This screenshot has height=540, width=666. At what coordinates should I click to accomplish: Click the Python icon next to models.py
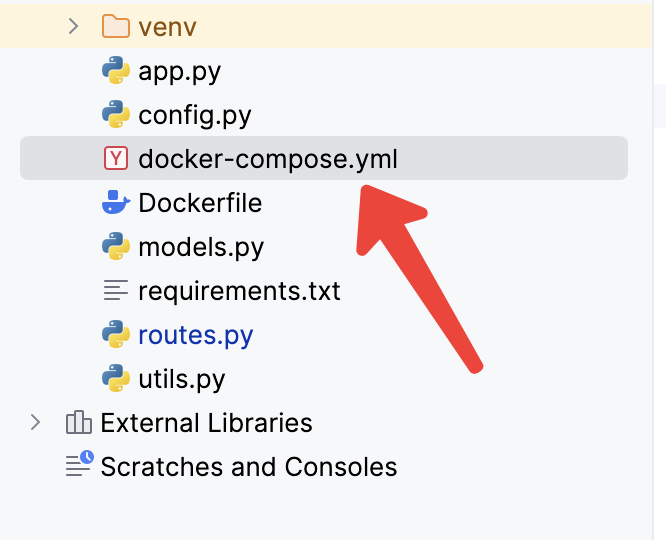pyautogui.click(x=116, y=246)
